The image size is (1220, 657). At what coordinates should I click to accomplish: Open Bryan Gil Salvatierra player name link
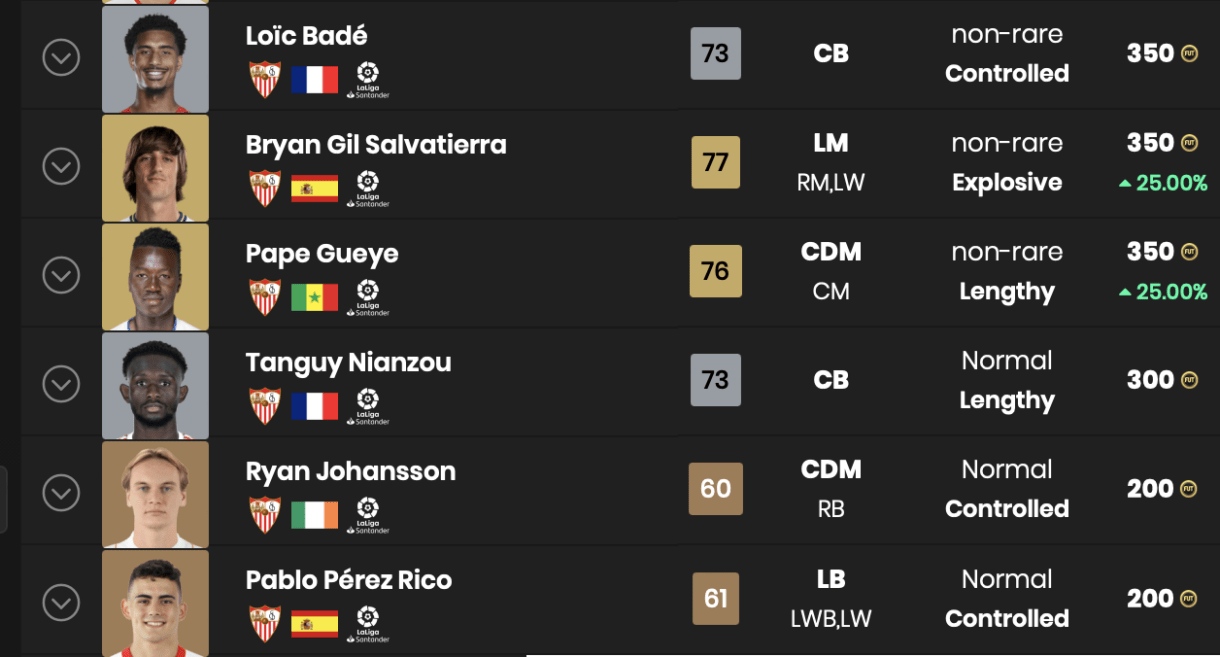[x=376, y=145]
